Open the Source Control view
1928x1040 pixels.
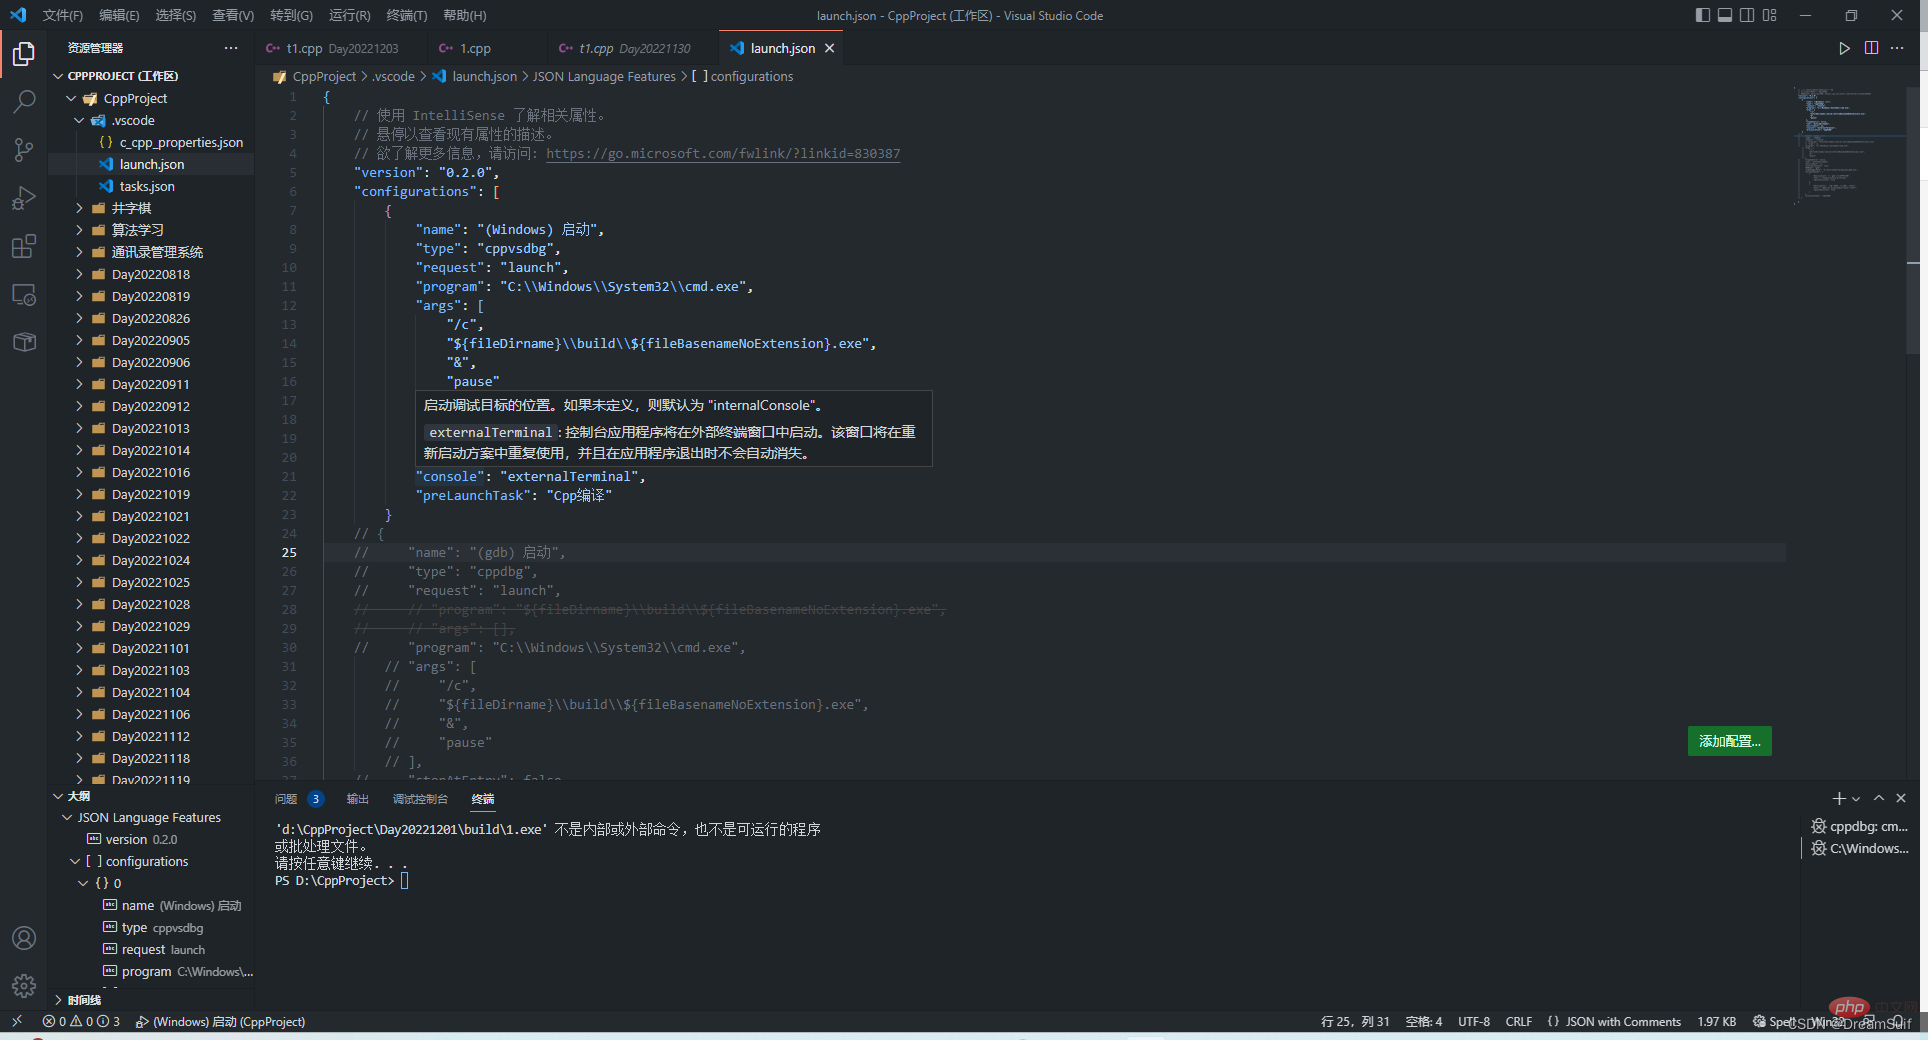coord(24,149)
